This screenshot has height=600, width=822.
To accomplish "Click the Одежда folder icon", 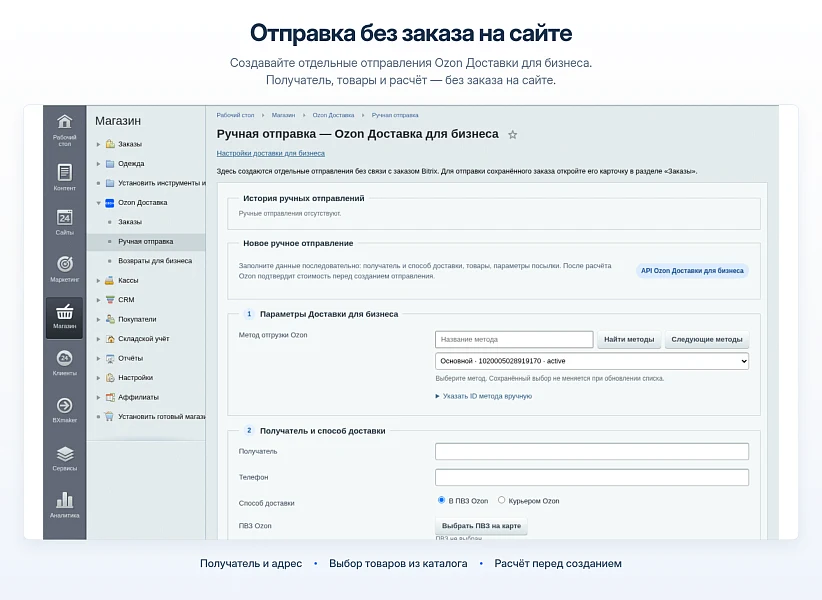I will point(110,163).
